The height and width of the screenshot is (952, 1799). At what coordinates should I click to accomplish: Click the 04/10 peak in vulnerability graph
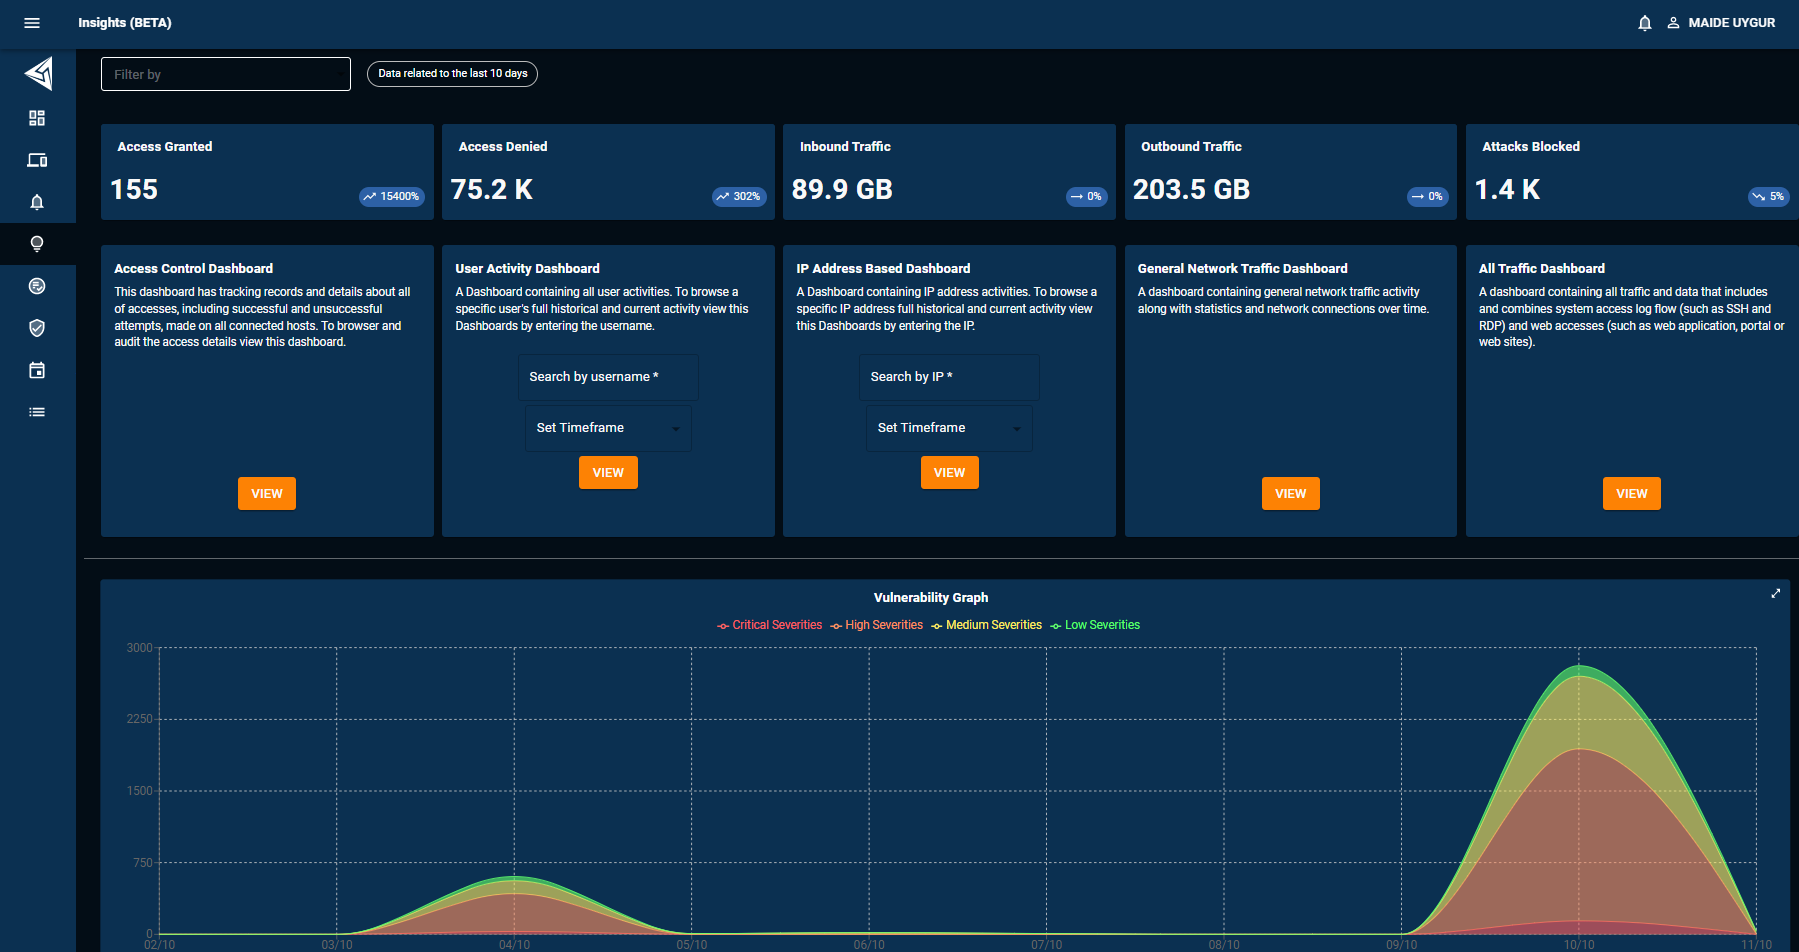[x=514, y=877]
